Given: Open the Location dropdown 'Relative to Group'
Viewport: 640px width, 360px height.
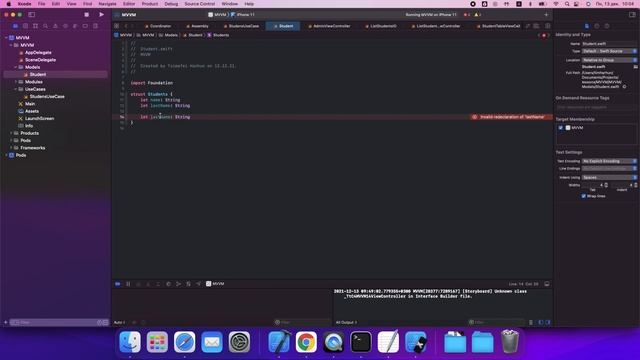Looking at the screenshot, I should coord(609,60).
